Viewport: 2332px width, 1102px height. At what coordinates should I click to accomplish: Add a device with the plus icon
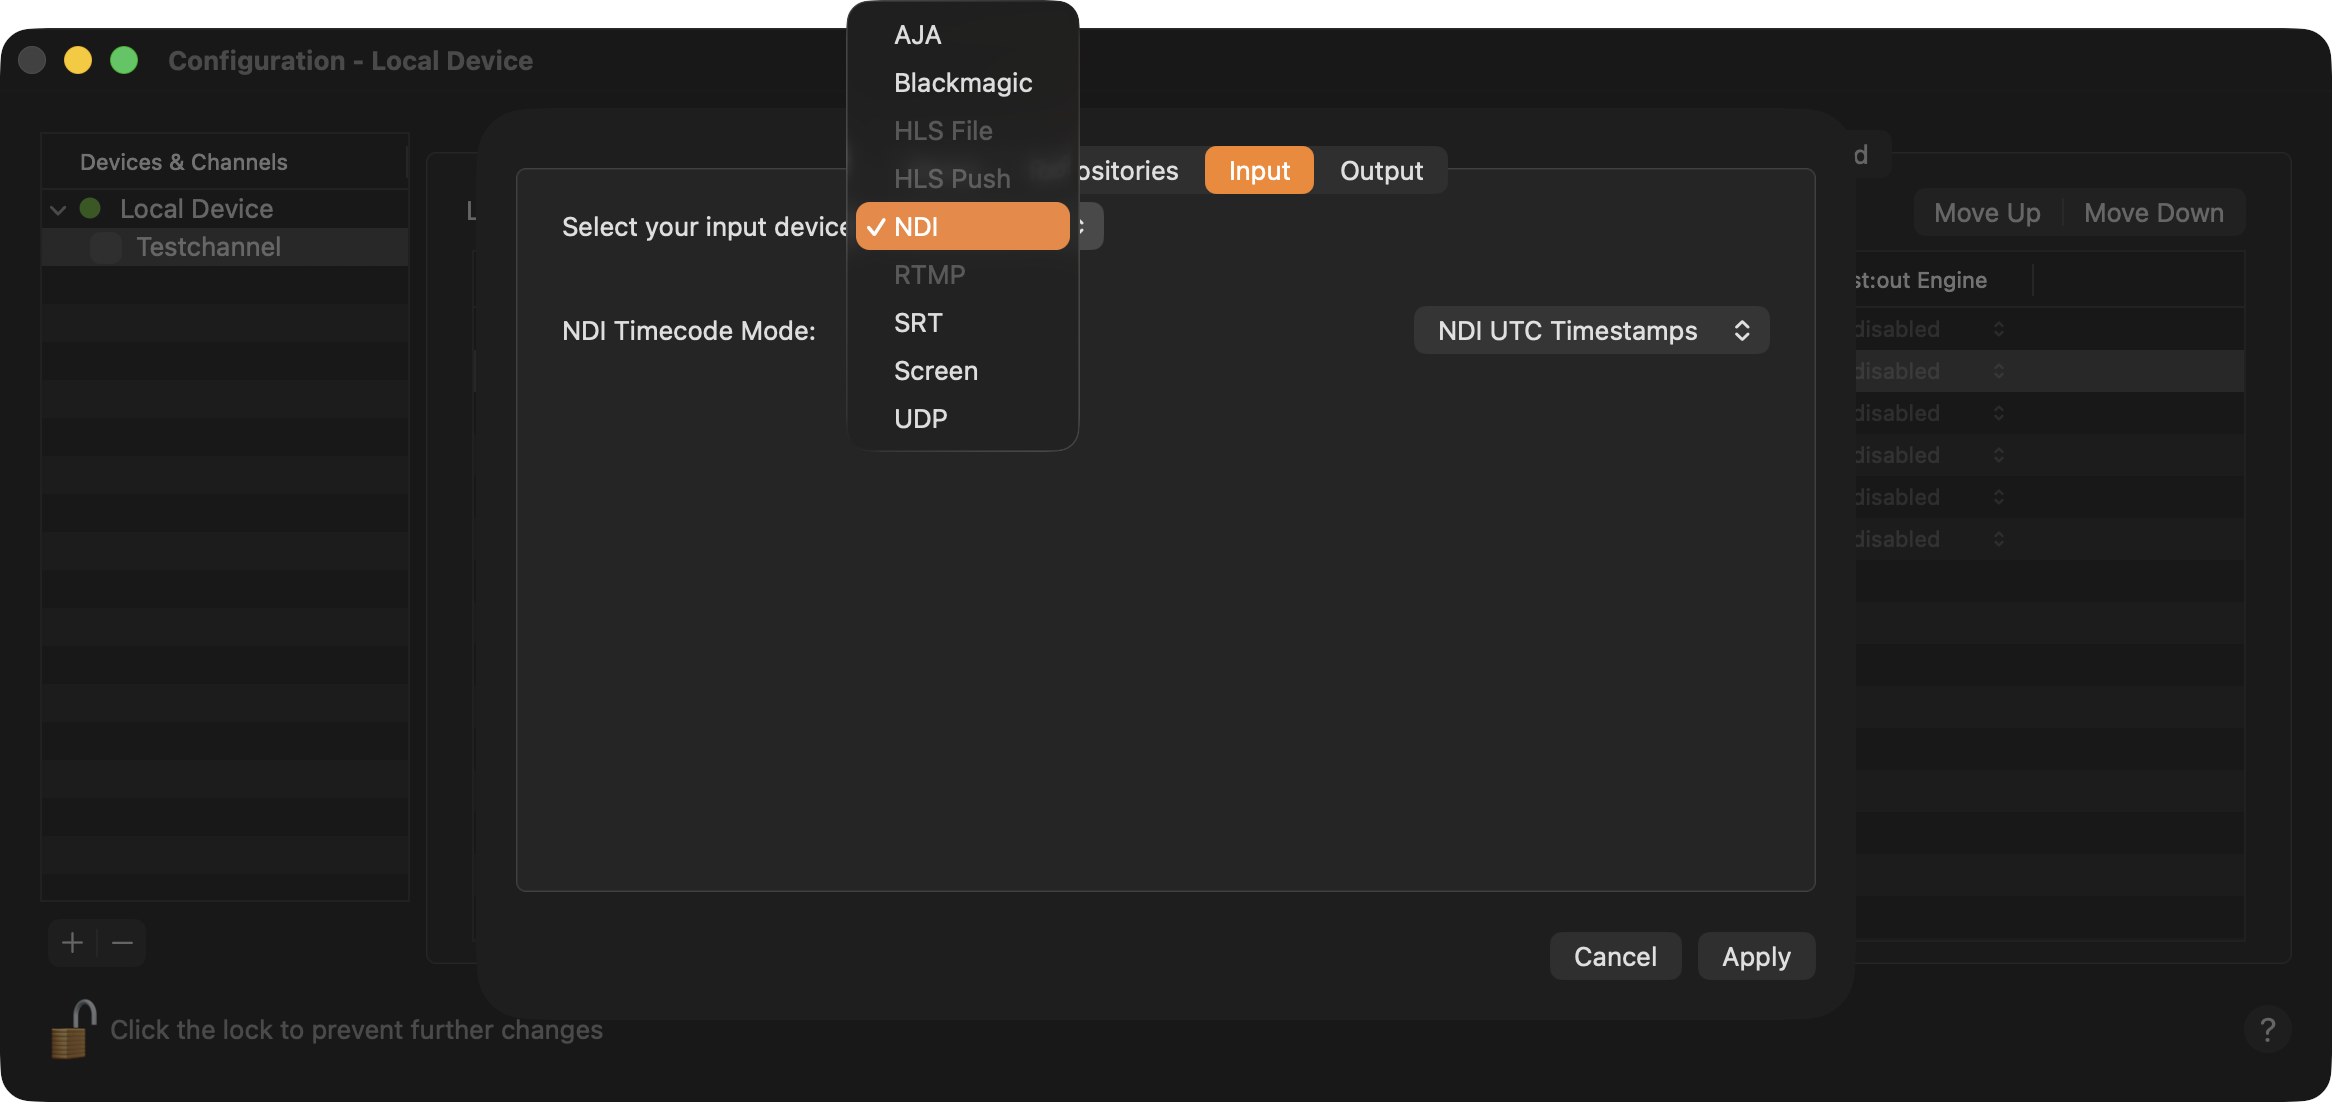(x=72, y=943)
